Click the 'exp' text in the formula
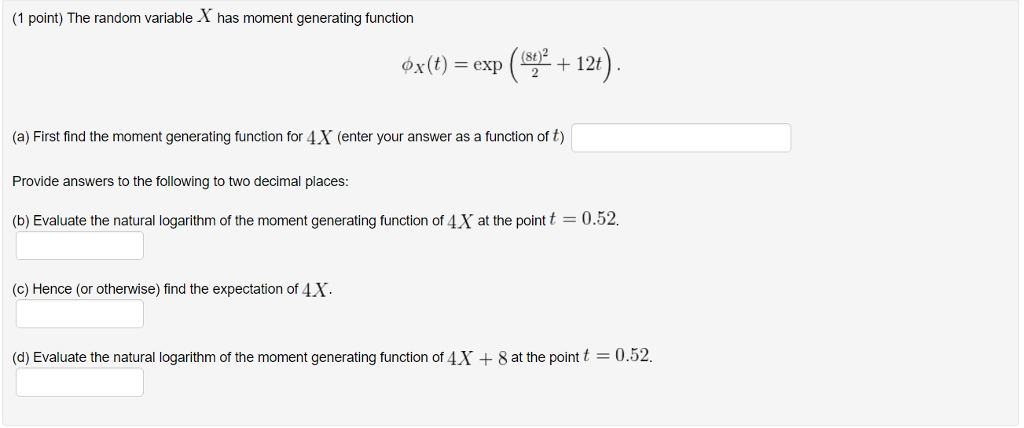This screenshot has width=1024, height=428. (x=488, y=65)
